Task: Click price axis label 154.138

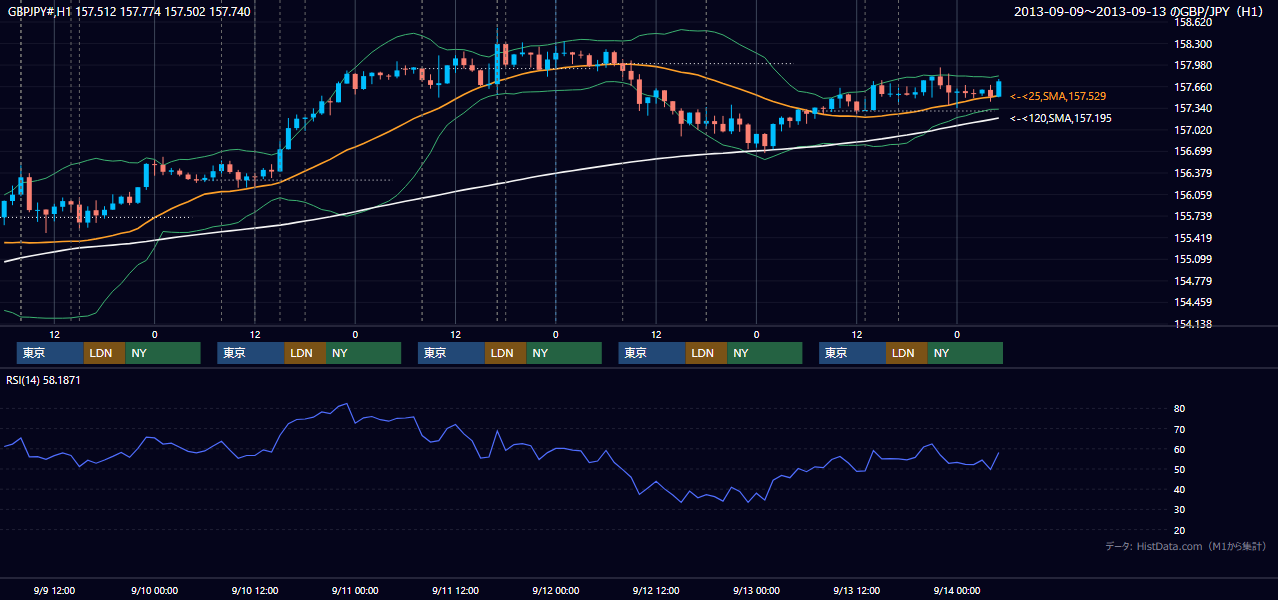Action: (x=1193, y=324)
